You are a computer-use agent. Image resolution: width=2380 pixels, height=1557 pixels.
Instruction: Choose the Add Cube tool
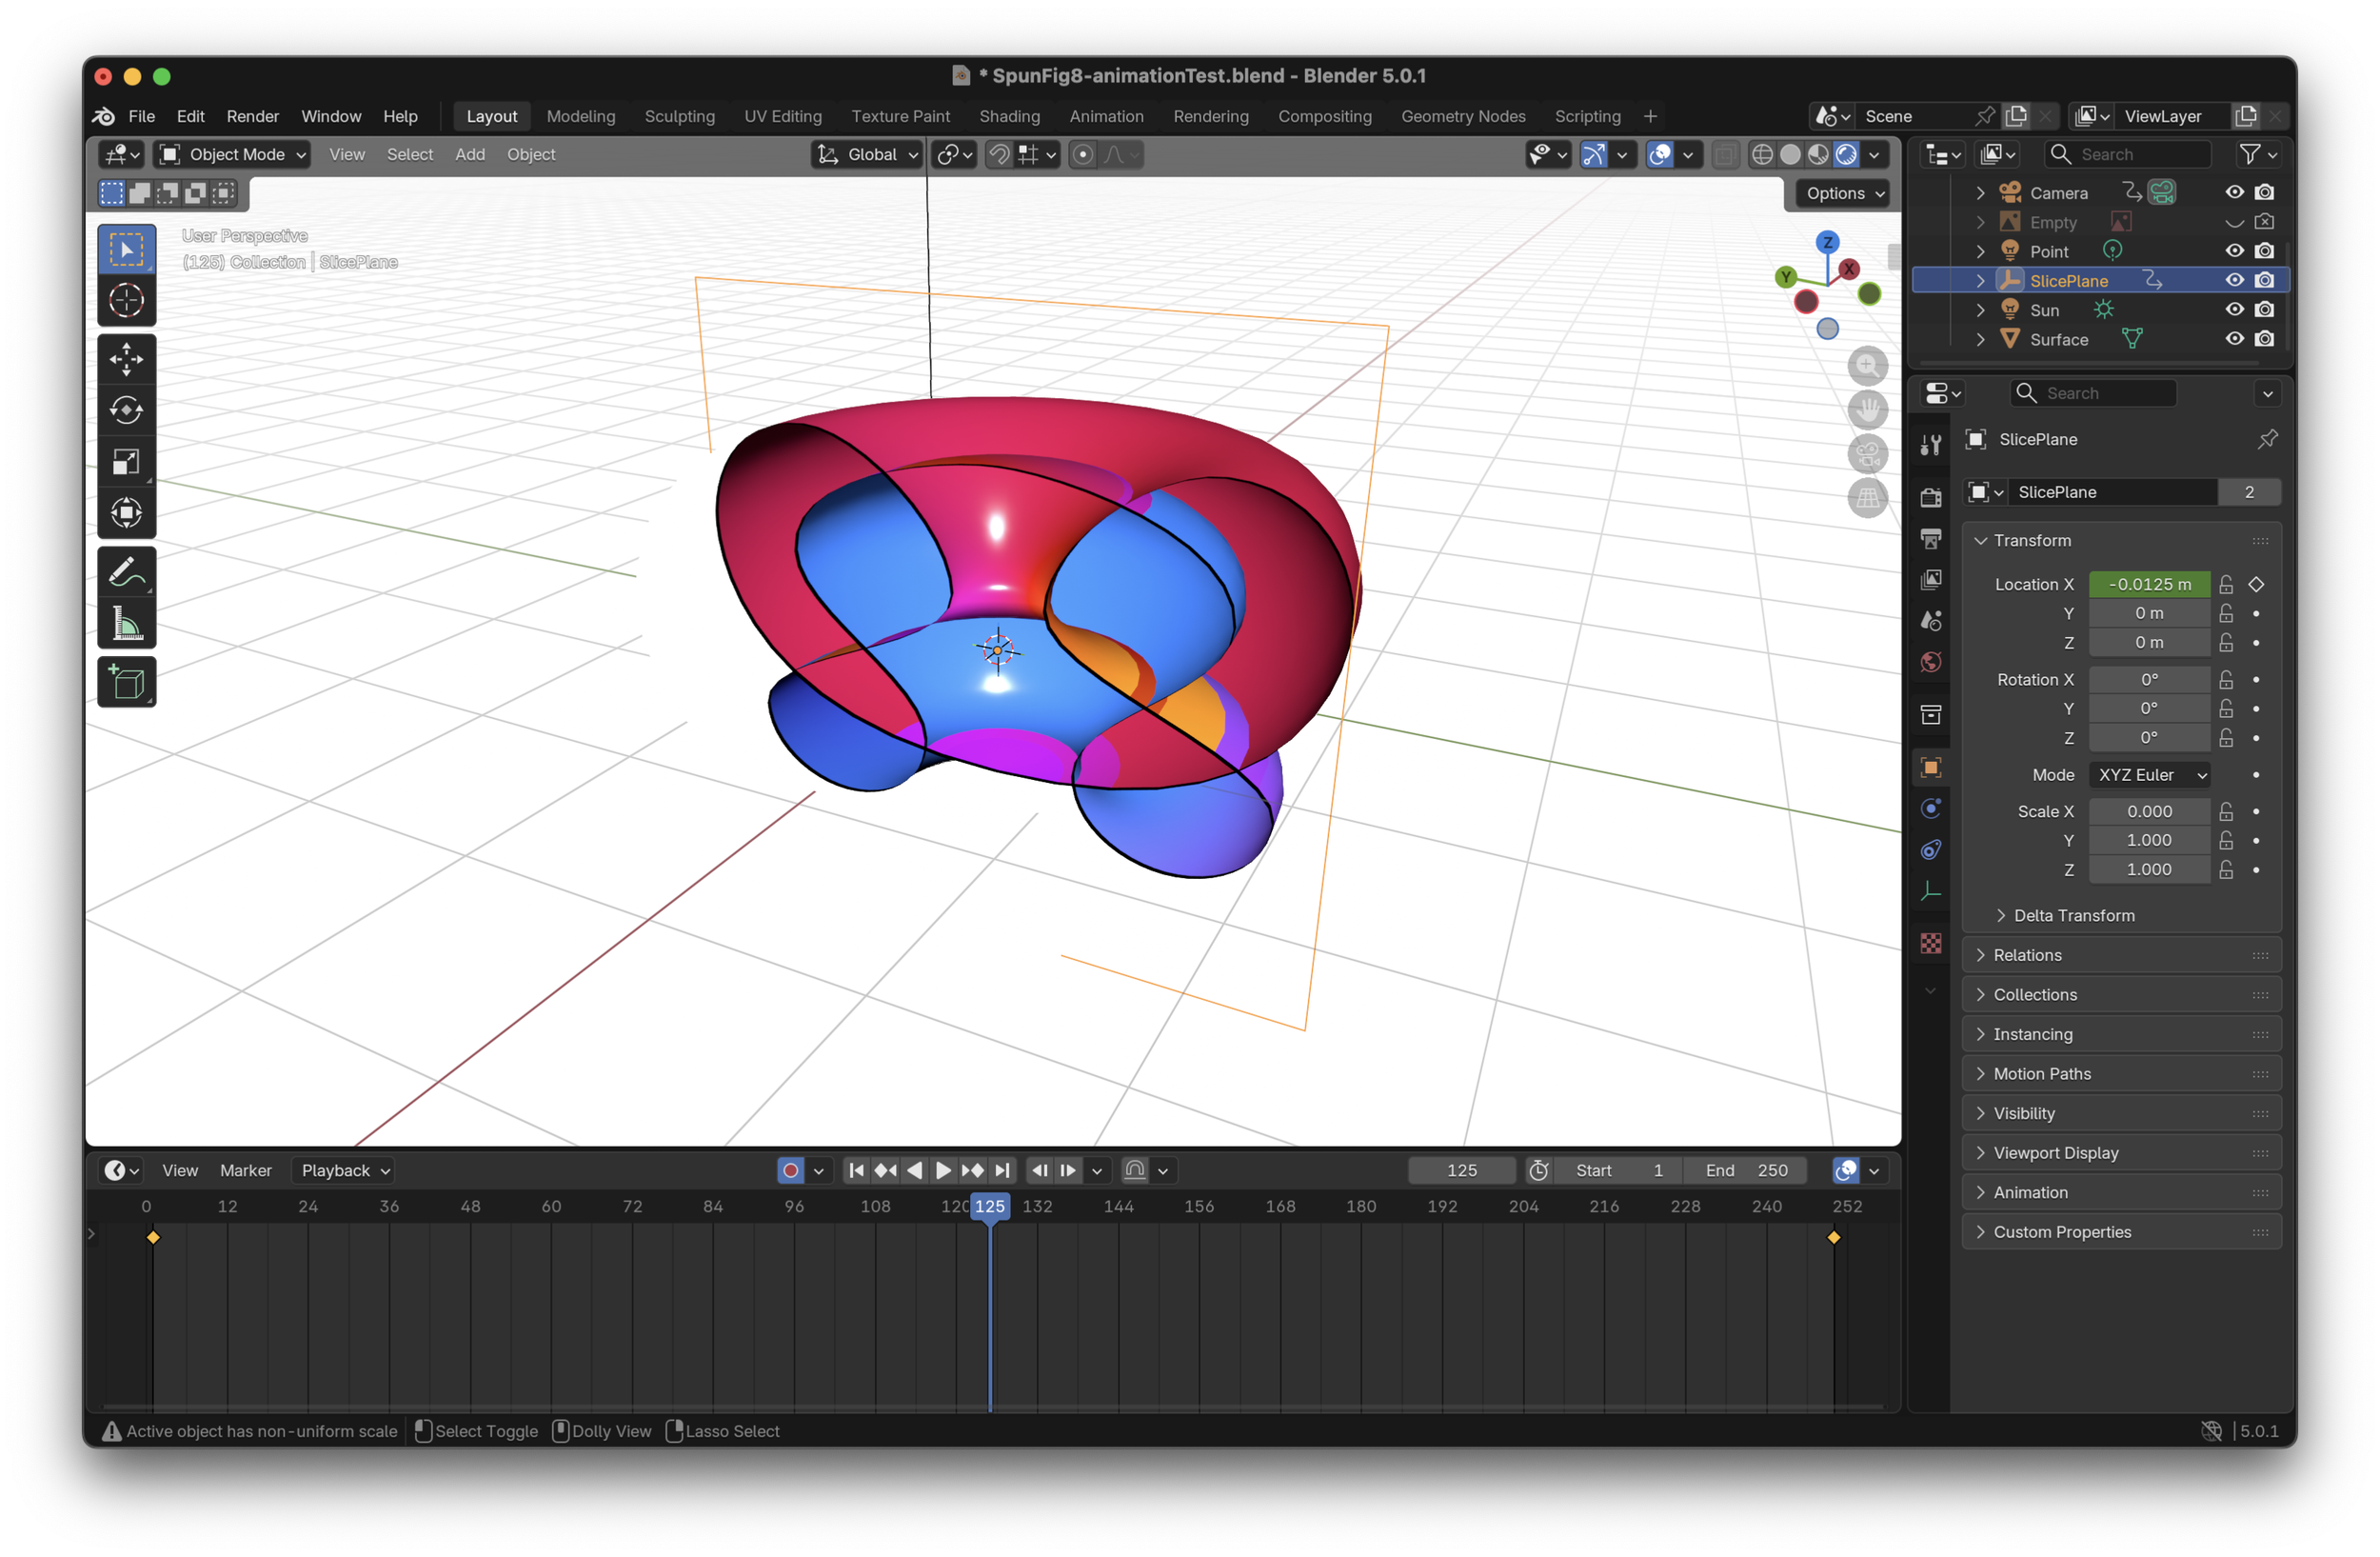(126, 683)
